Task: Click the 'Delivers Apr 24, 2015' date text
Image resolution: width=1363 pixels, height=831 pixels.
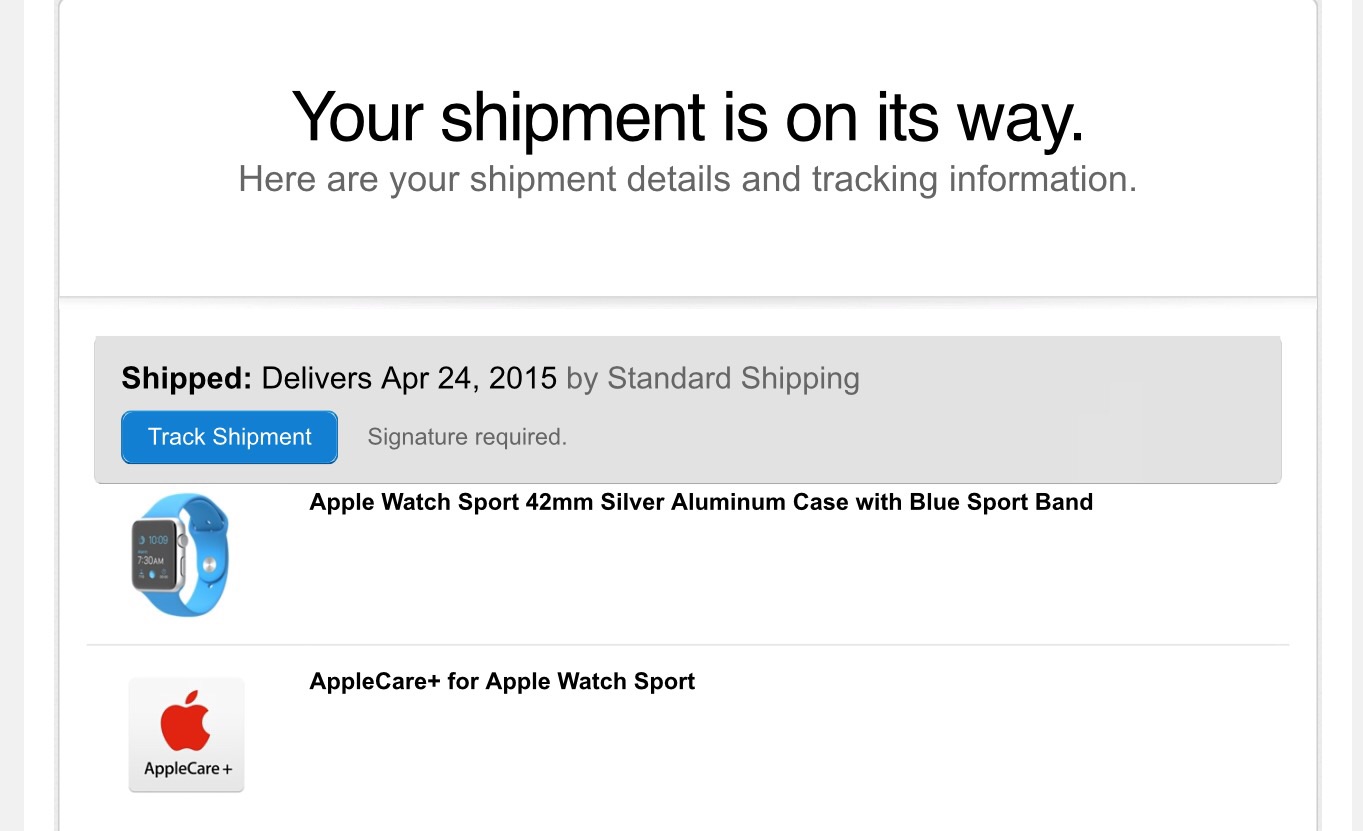Action: click(x=409, y=378)
